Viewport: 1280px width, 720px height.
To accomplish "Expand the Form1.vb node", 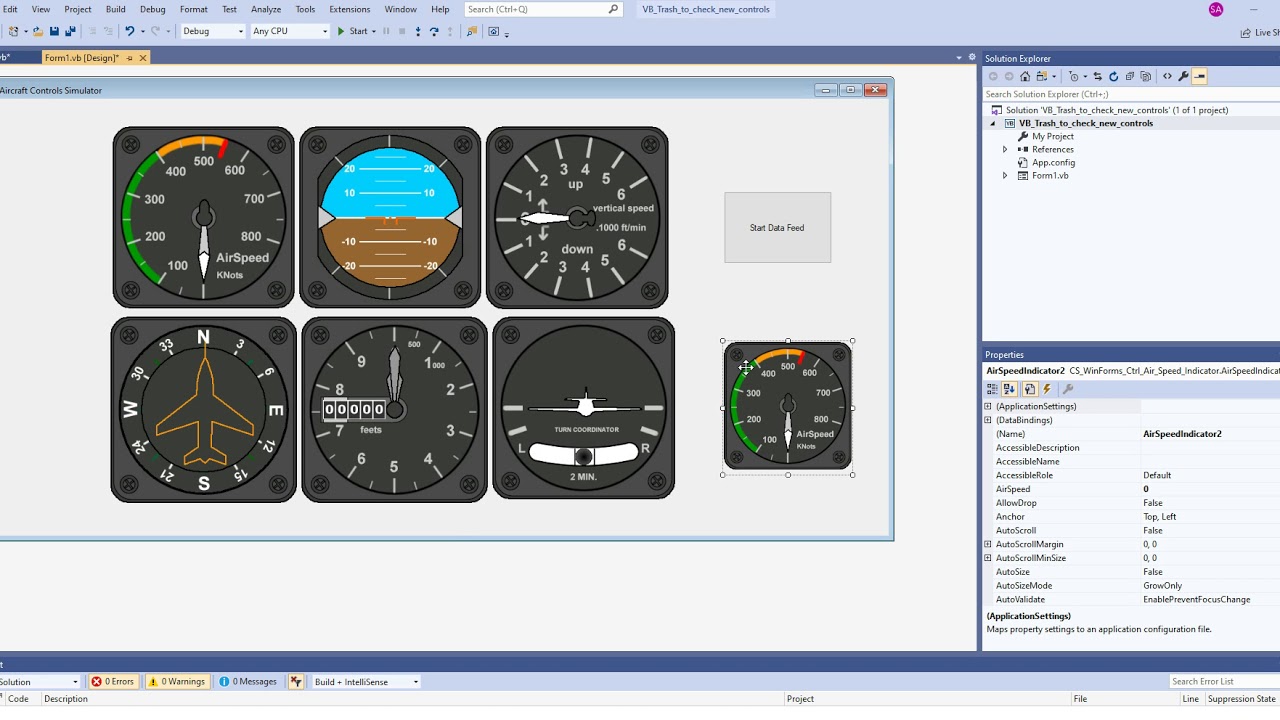I will coord(1005,175).
